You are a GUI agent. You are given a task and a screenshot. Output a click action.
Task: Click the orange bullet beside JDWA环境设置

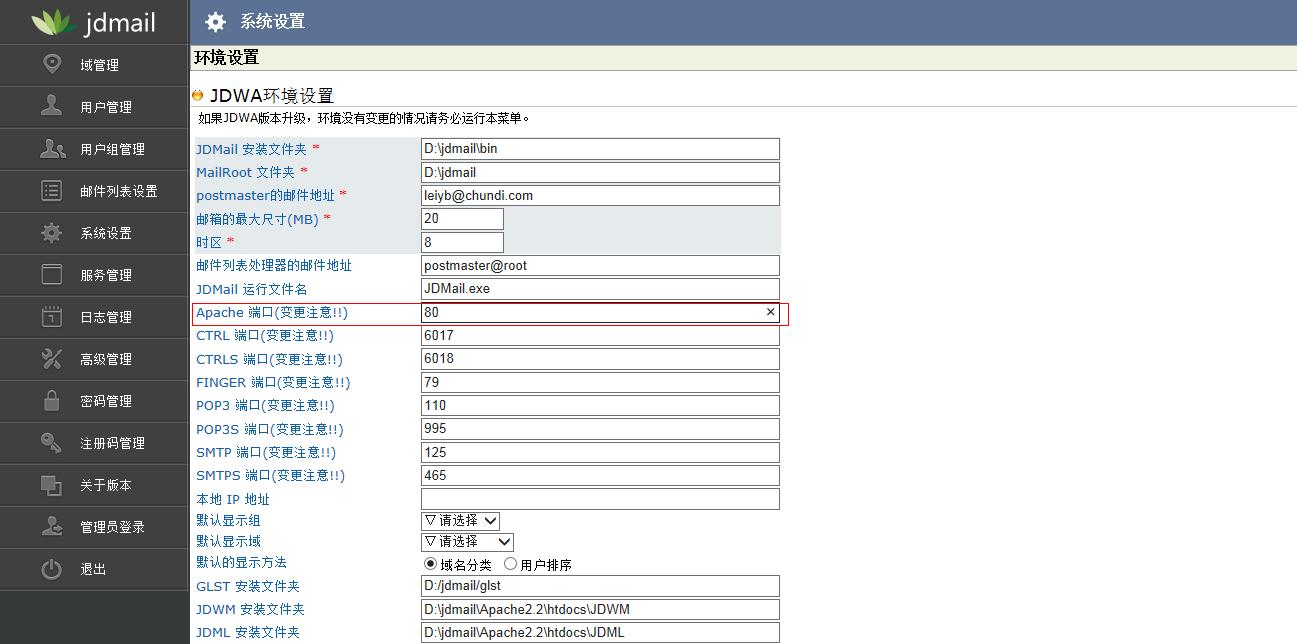pos(197,95)
